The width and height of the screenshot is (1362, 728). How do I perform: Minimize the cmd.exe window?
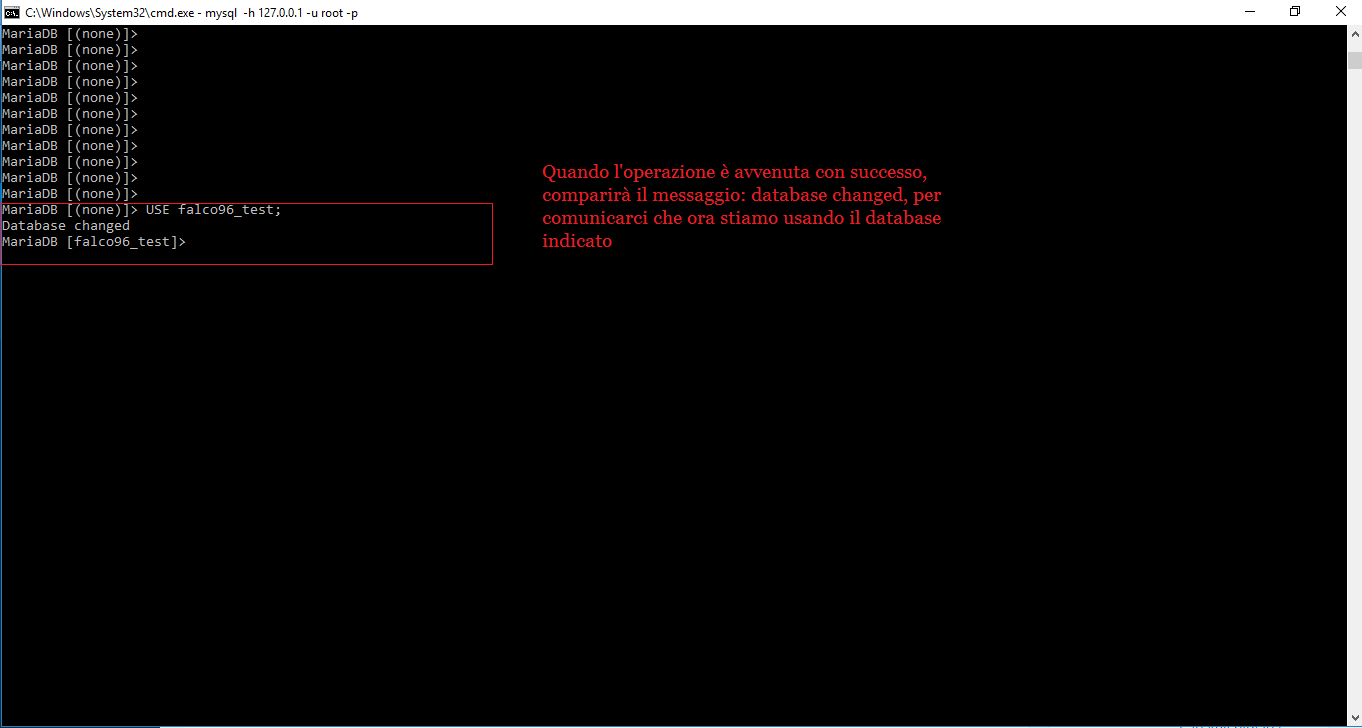(x=1248, y=12)
